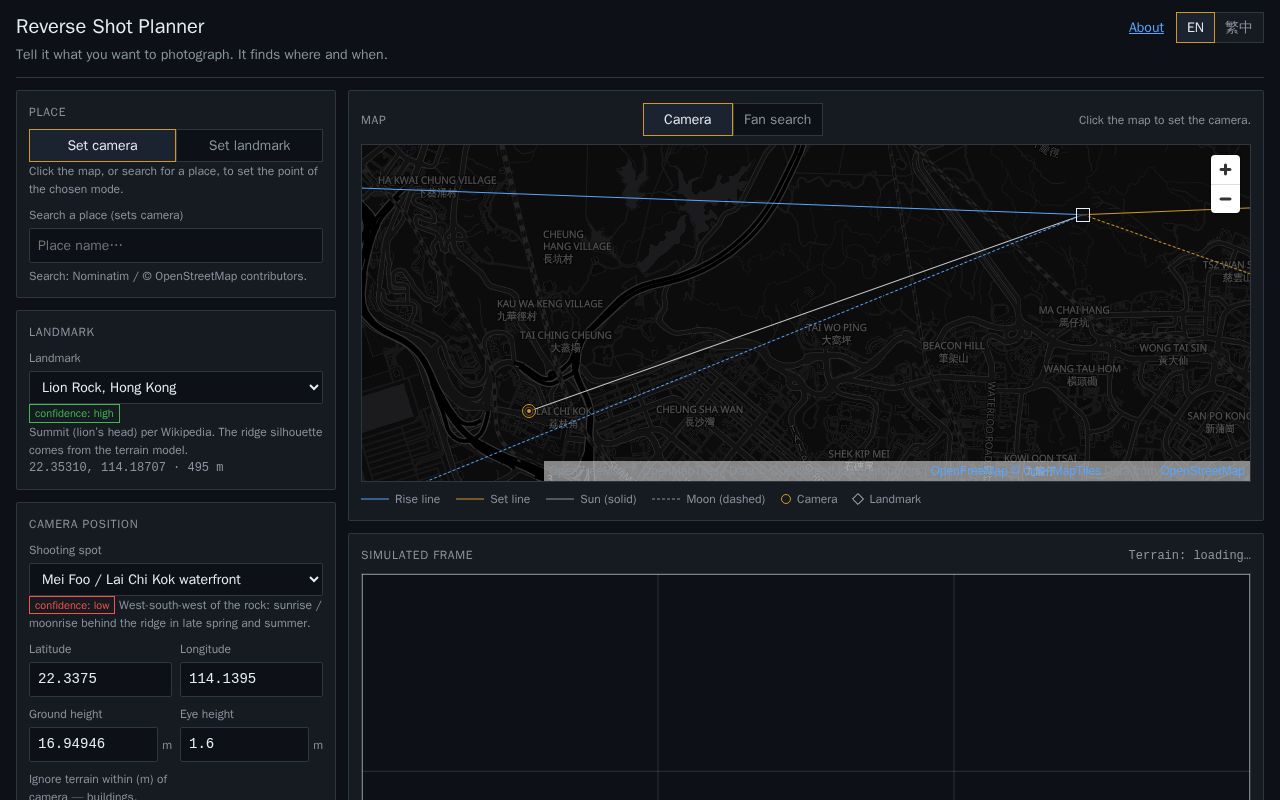Click the Reverse Shot Planner title
Image resolution: width=1280 pixels, height=800 pixels.
click(110, 27)
